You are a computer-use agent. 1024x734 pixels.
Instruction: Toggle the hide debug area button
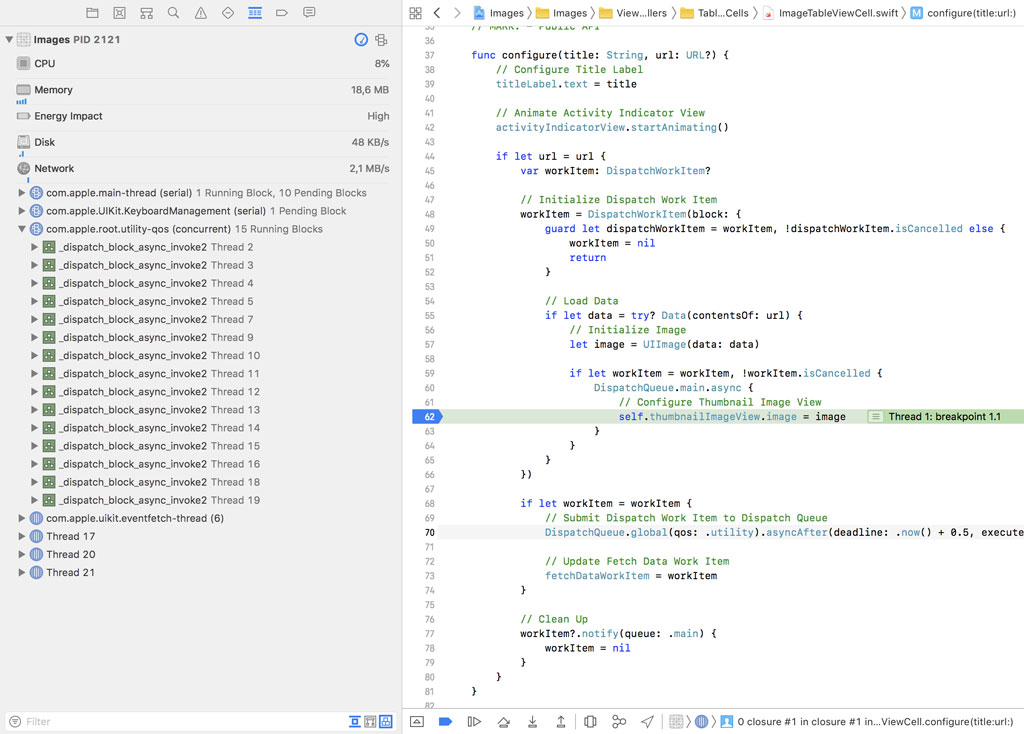pos(417,721)
